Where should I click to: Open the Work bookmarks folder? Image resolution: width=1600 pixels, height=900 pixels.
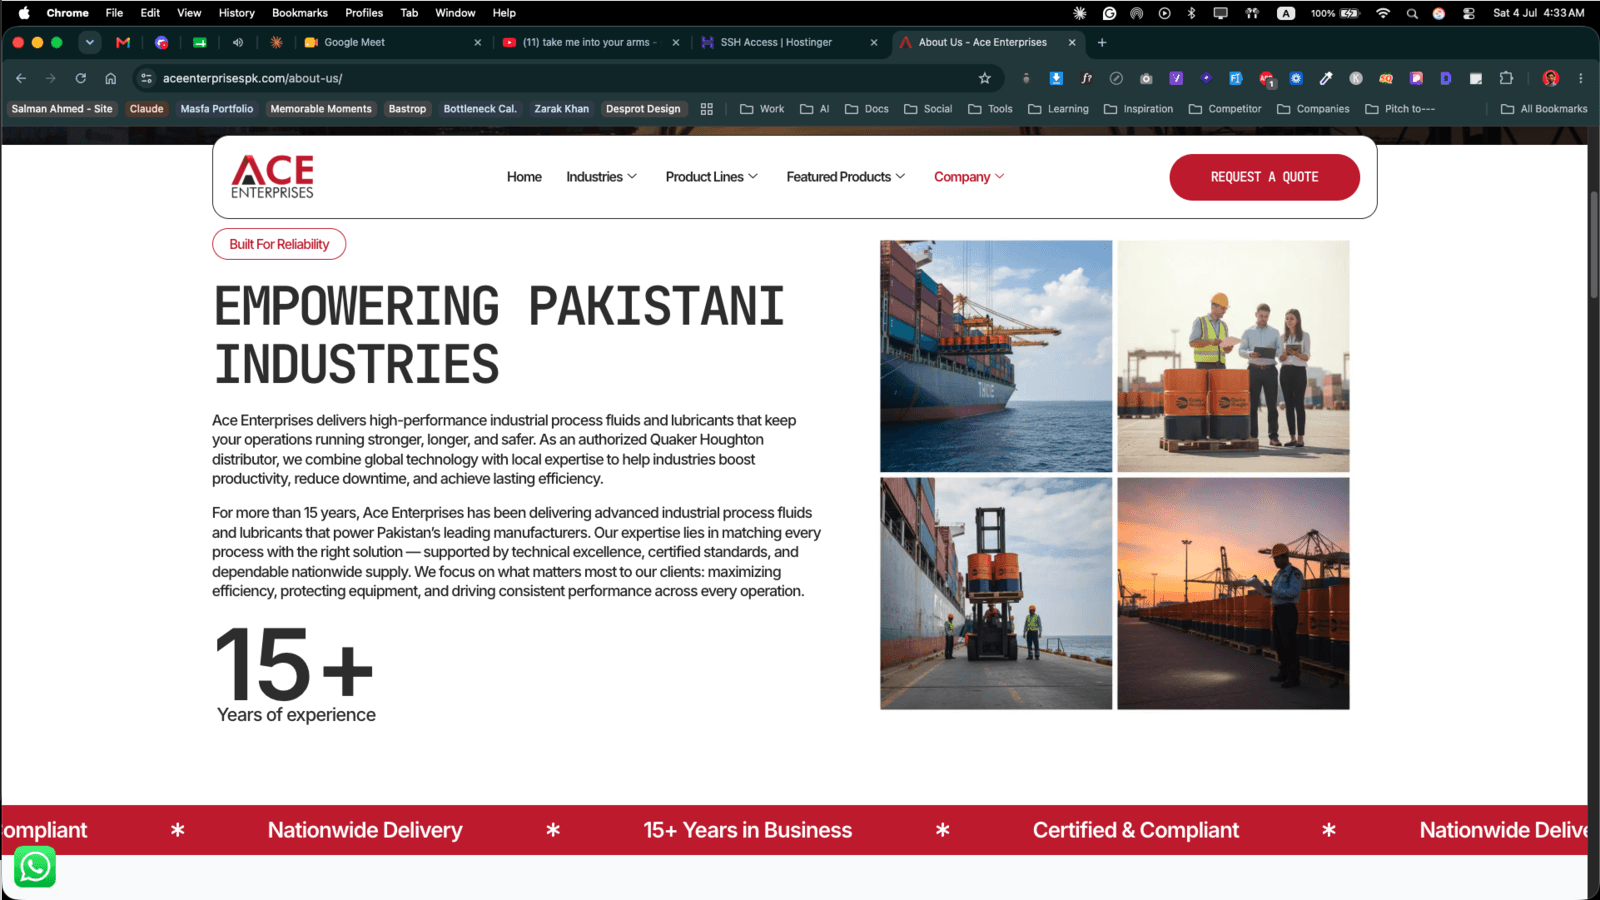pyautogui.click(x=762, y=109)
